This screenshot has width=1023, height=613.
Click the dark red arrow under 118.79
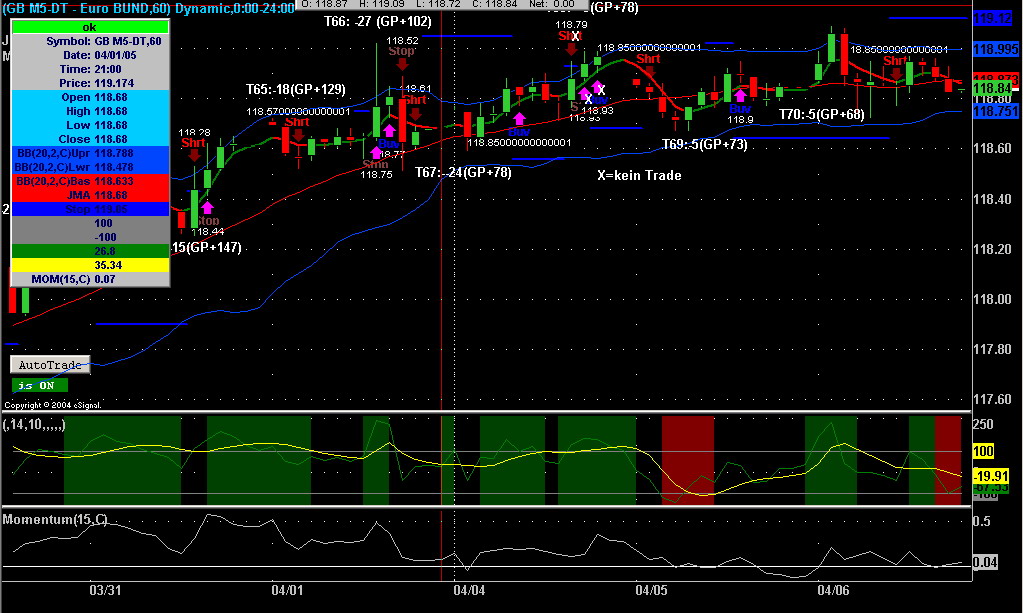pos(569,48)
